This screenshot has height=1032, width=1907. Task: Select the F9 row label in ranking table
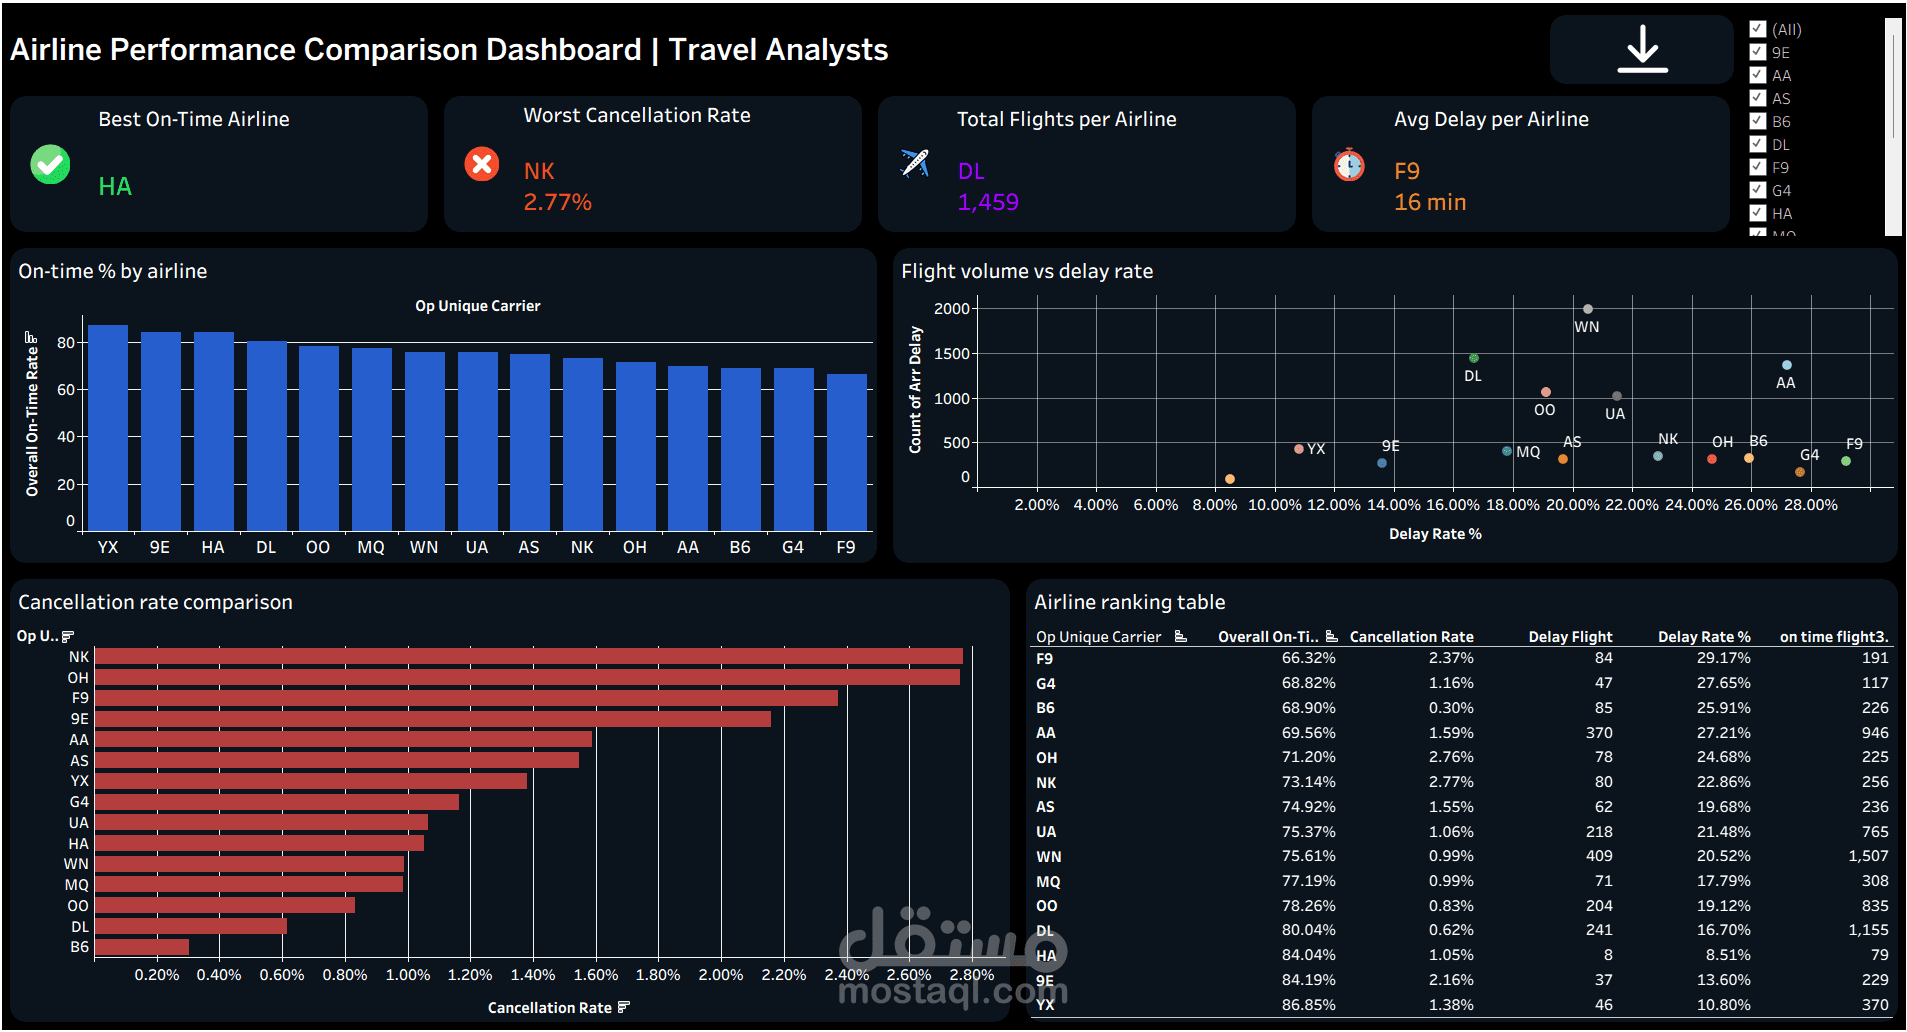pyautogui.click(x=1044, y=659)
